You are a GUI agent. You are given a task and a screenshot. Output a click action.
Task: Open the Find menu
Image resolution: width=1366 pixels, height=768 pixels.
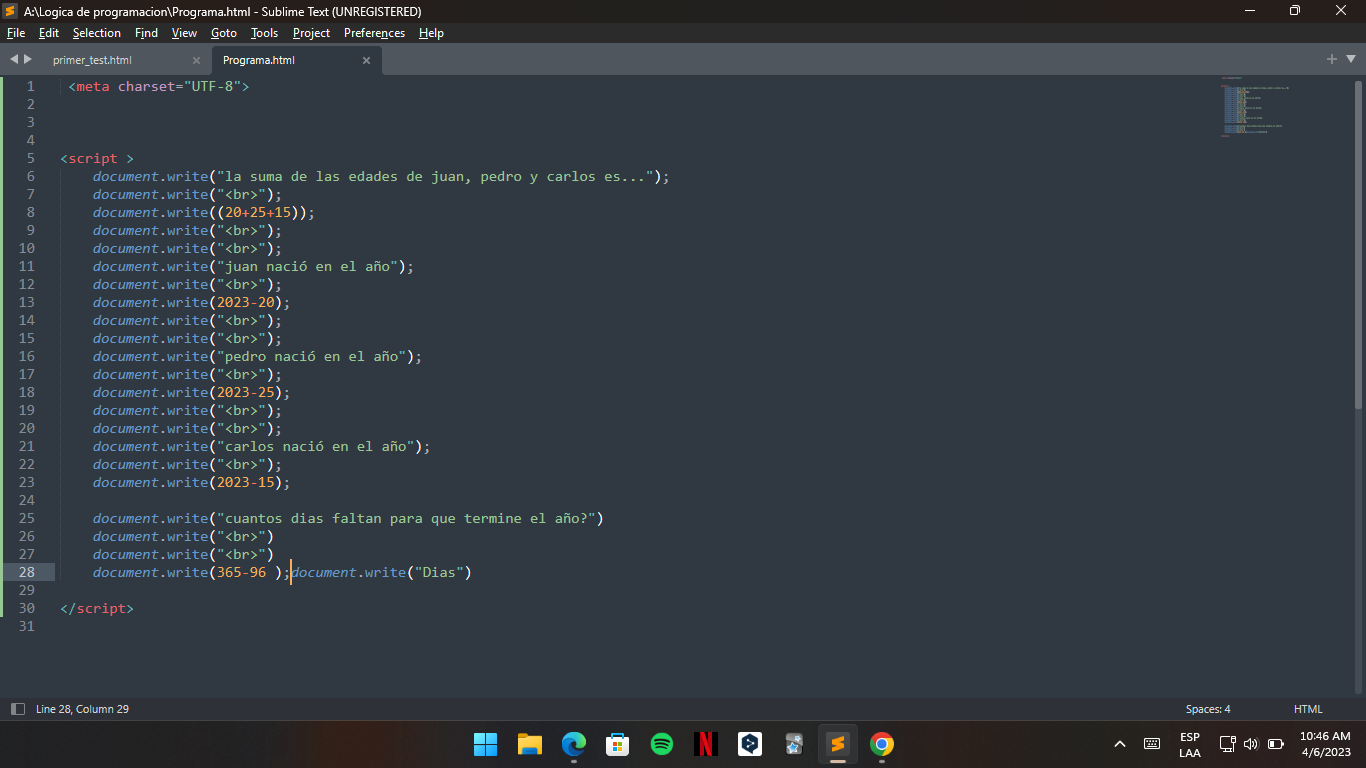click(x=146, y=33)
